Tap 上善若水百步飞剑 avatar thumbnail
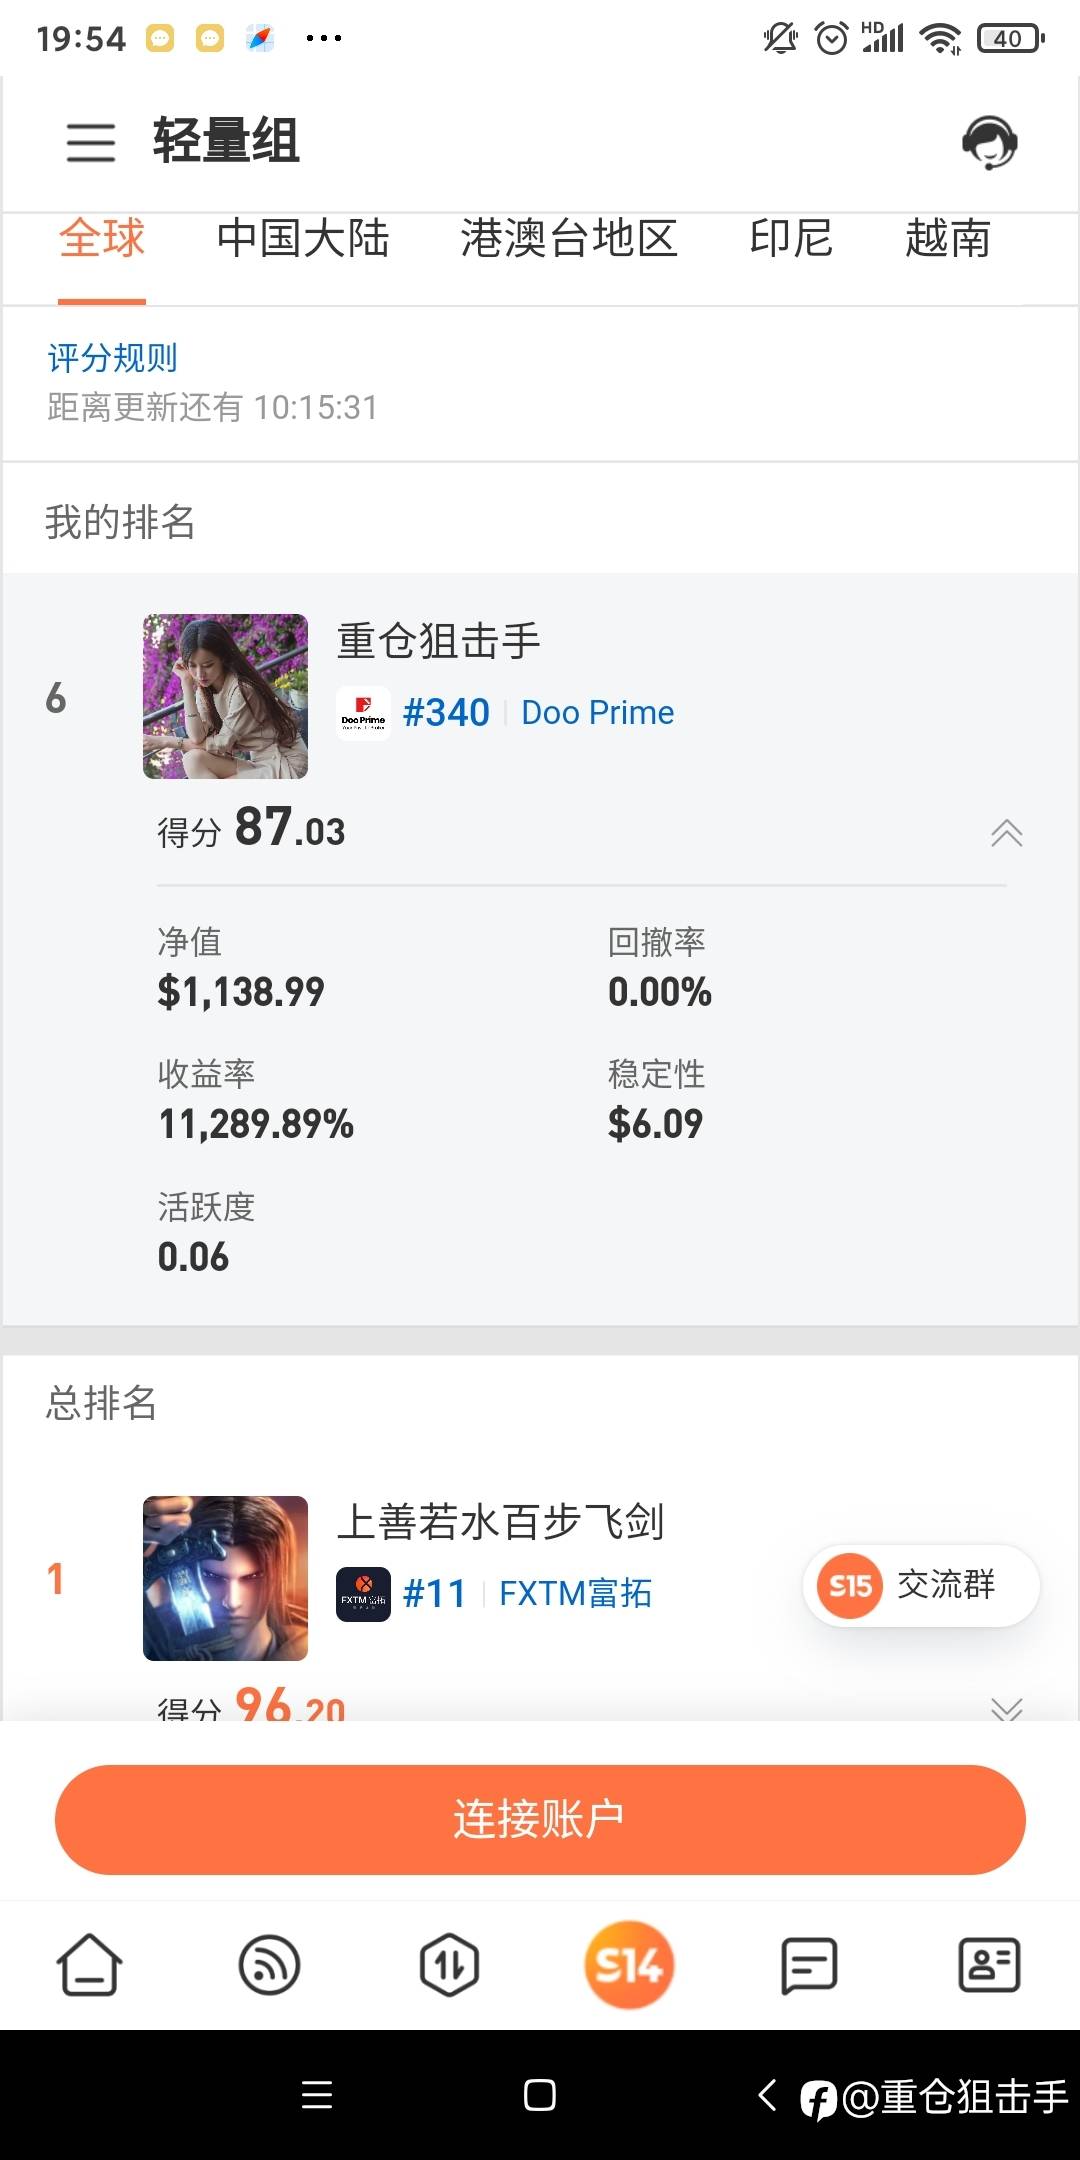Viewport: 1080px width, 2160px height. coord(225,1578)
